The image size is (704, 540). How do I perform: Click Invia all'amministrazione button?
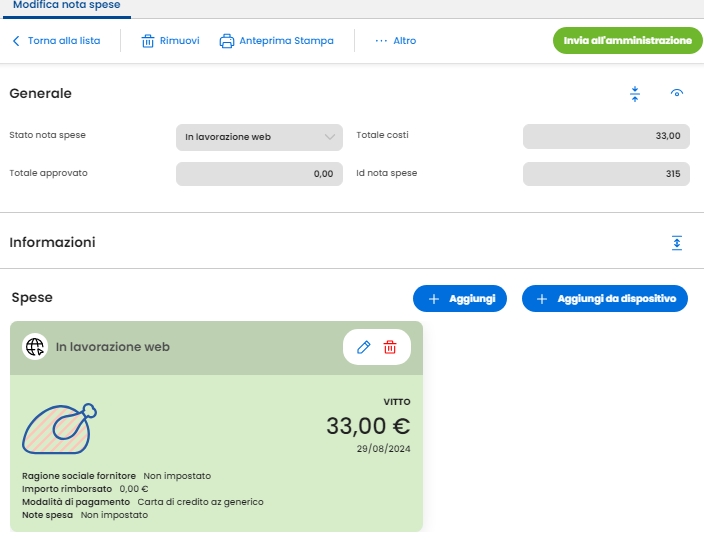(628, 40)
